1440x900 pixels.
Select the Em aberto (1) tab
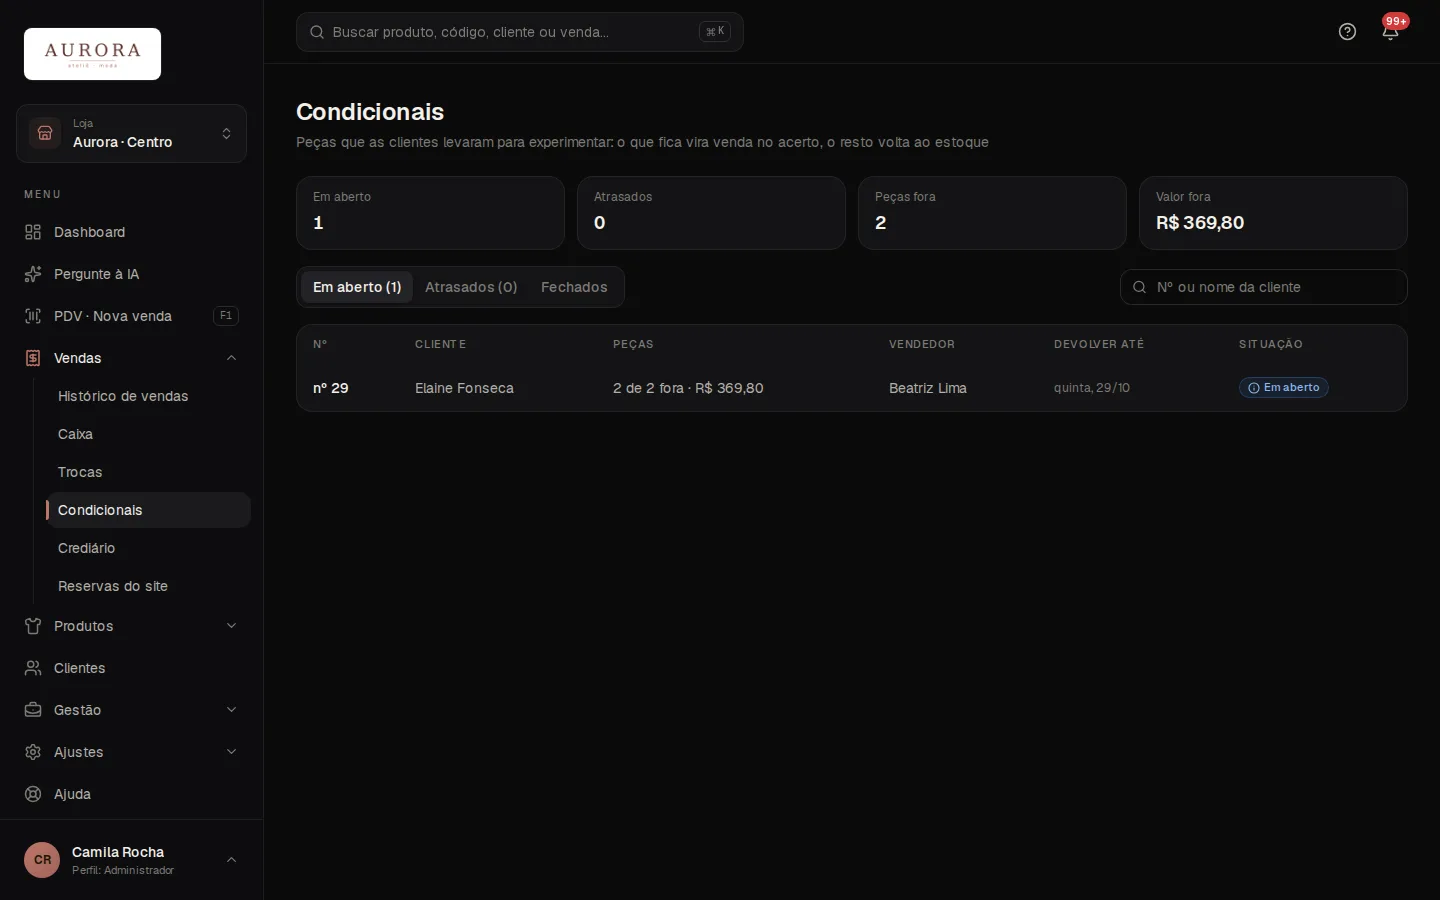[x=357, y=287]
